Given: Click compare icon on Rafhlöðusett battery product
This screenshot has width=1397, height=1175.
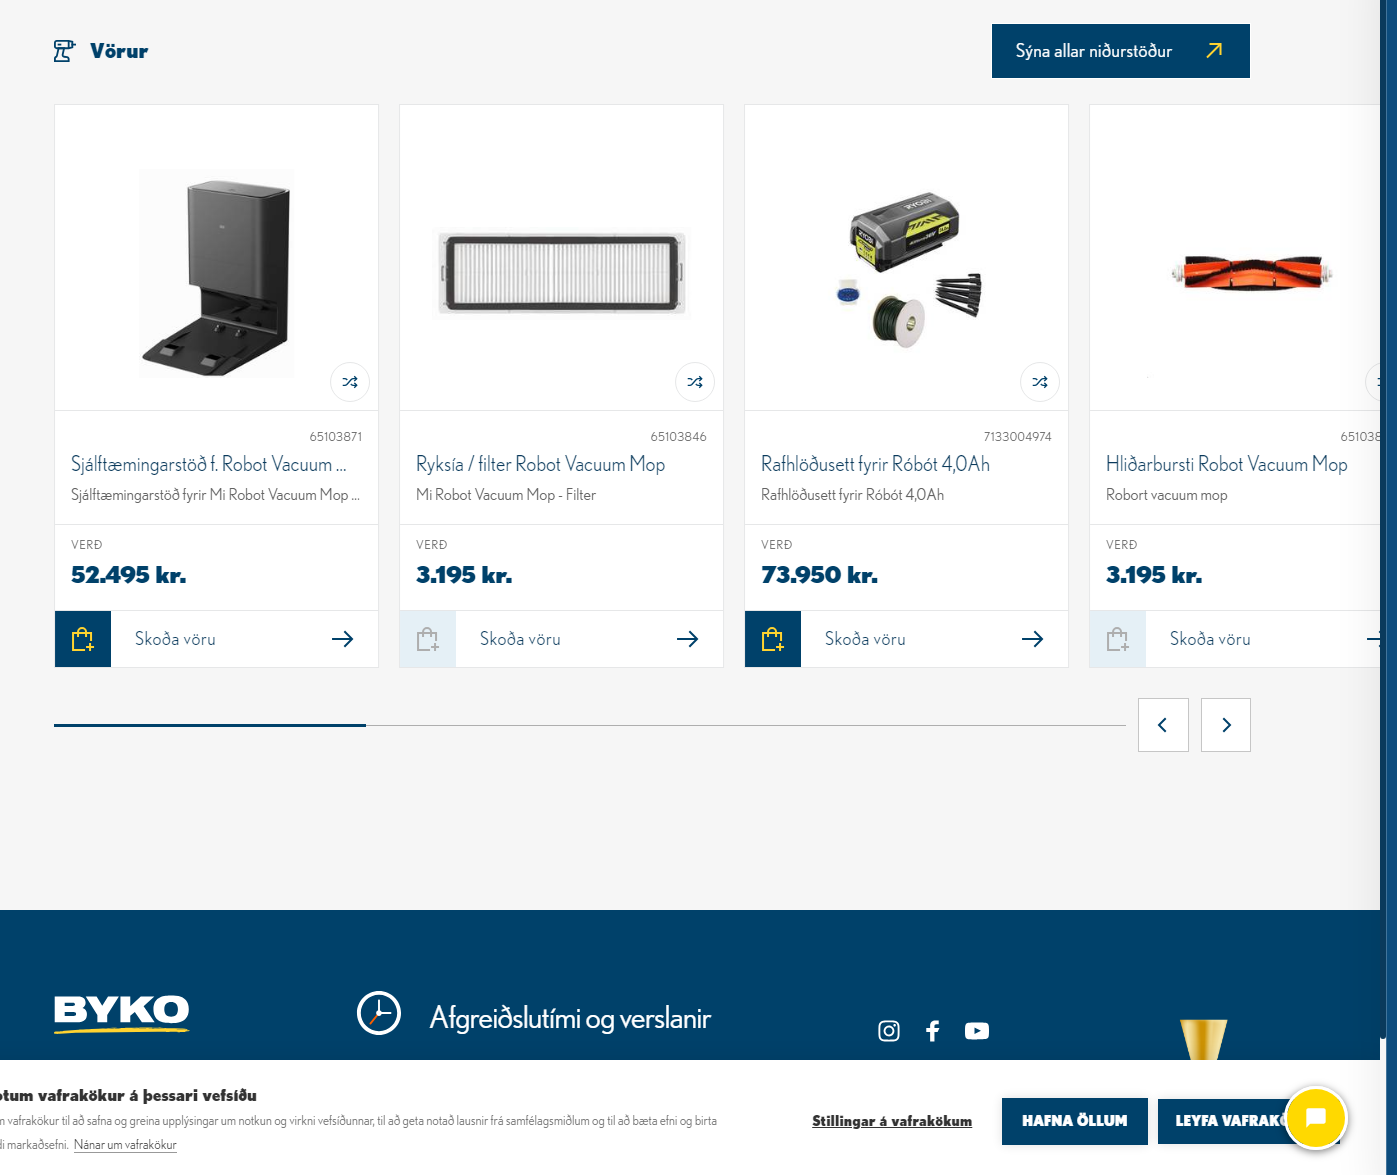Looking at the screenshot, I should click(1040, 382).
